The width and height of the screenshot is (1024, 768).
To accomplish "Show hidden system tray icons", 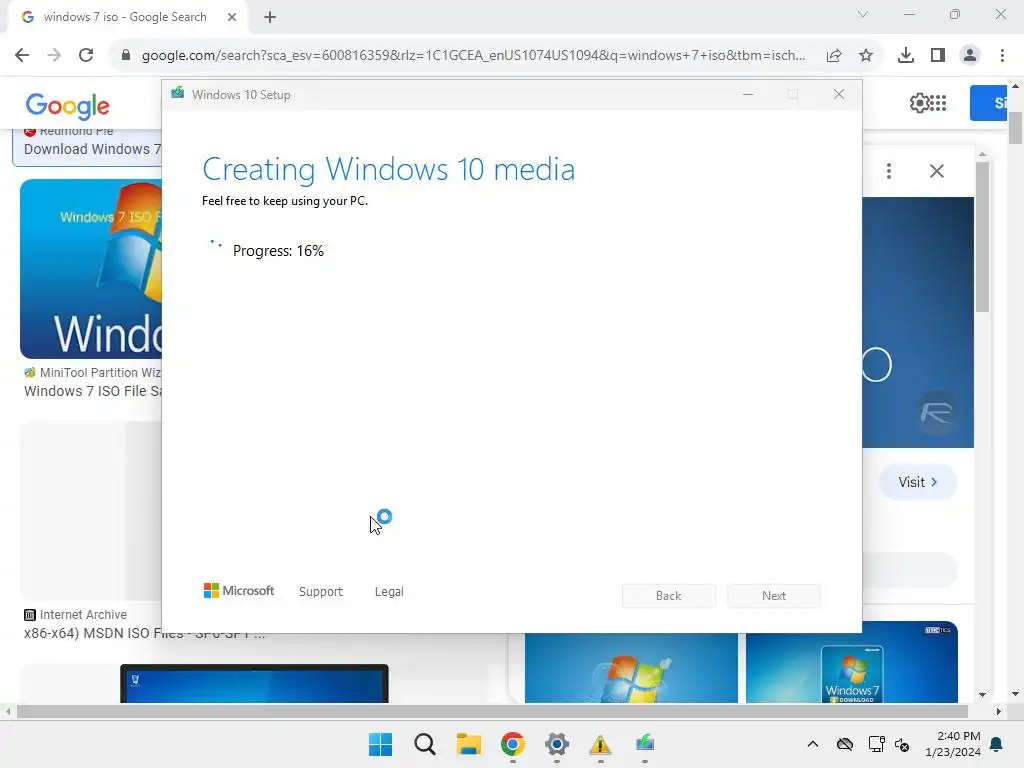I will click(x=812, y=744).
